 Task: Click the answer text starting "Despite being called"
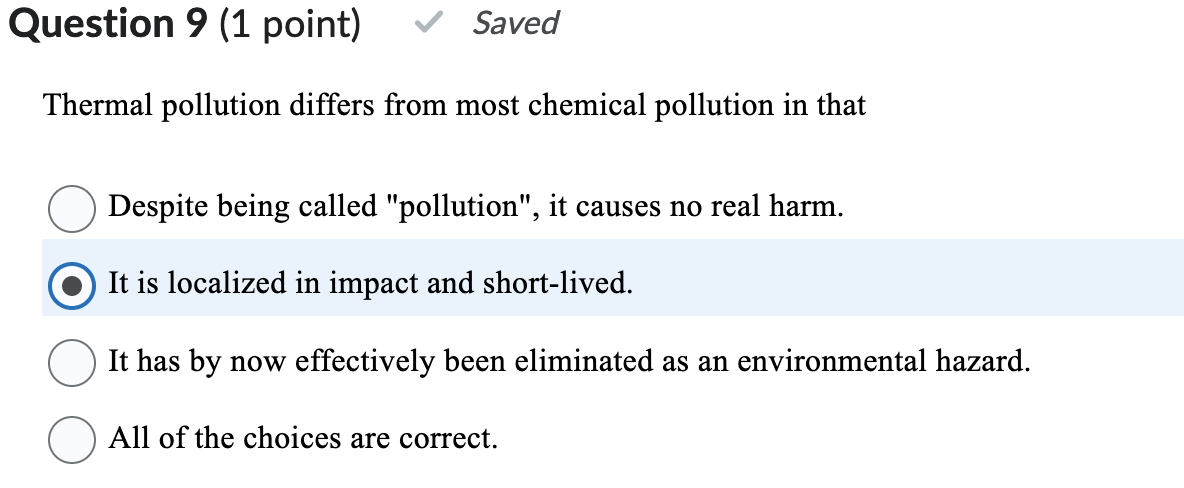coord(475,208)
